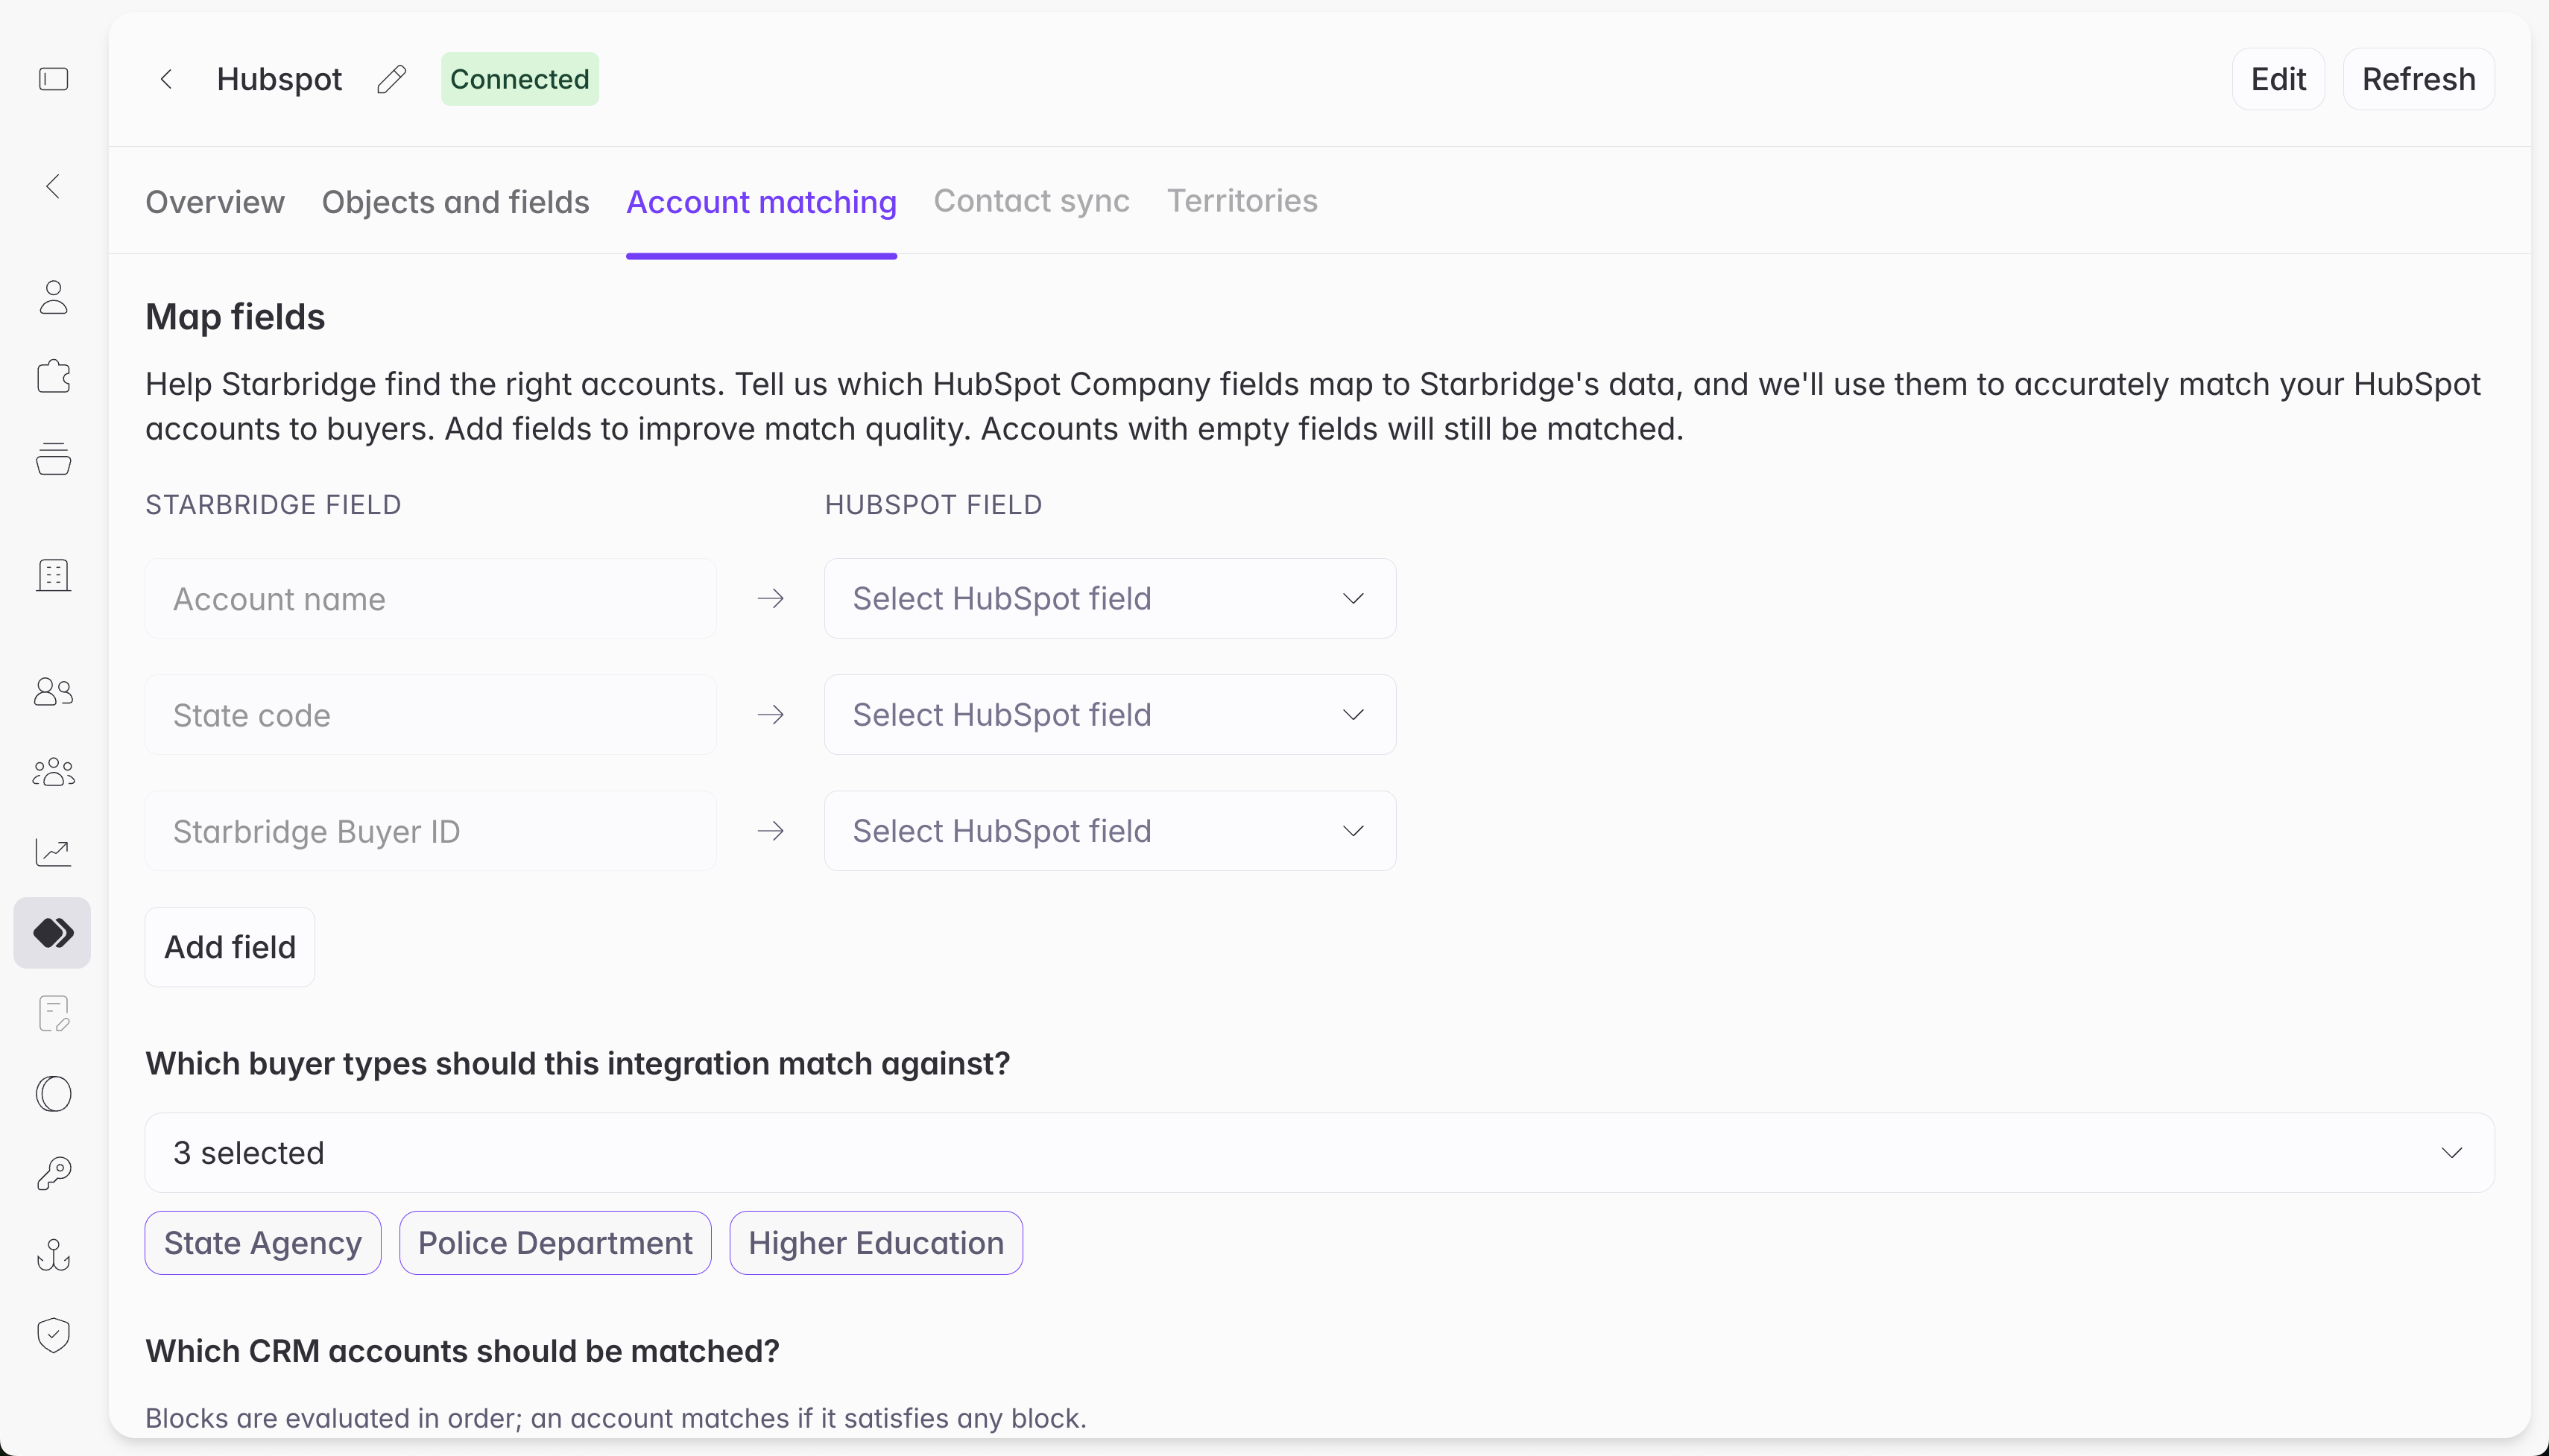This screenshot has width=2549, height=1456.
Task: Click the left chevron in the sidebar
Action: 53,186
